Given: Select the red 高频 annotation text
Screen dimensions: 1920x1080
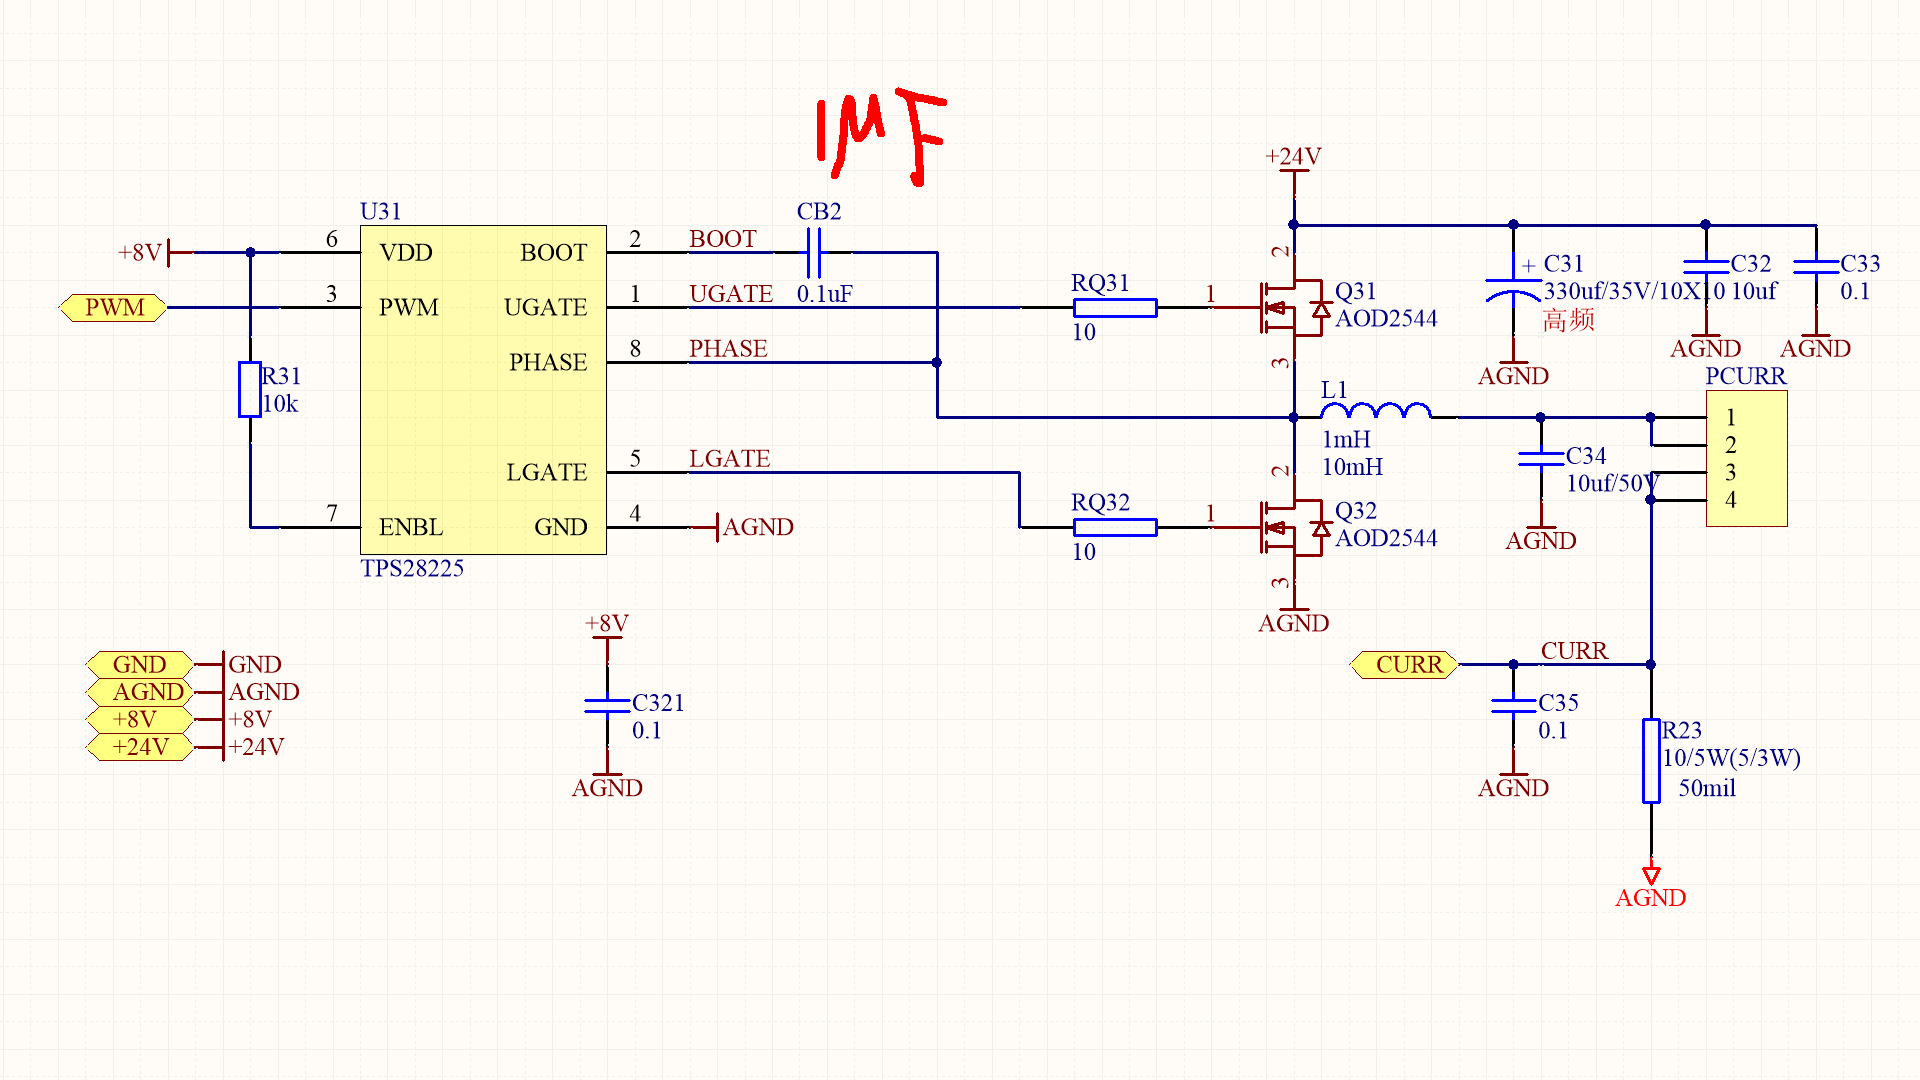Looking at the screenshot, I should point(1568,320).
